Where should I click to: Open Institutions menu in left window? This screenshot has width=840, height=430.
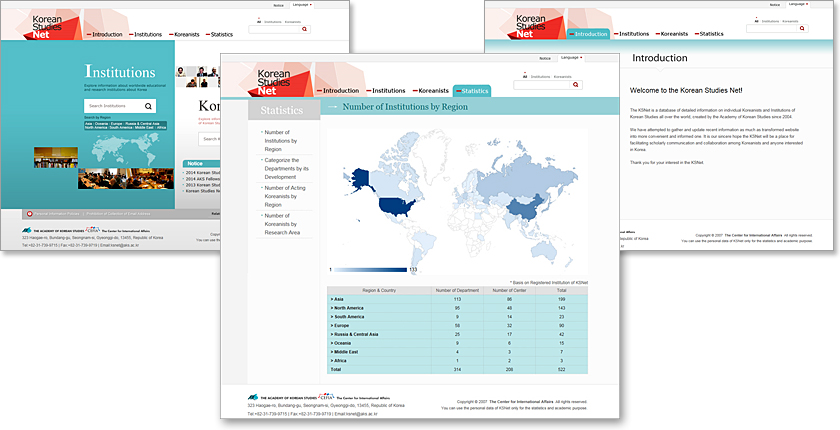coord(145,34)
